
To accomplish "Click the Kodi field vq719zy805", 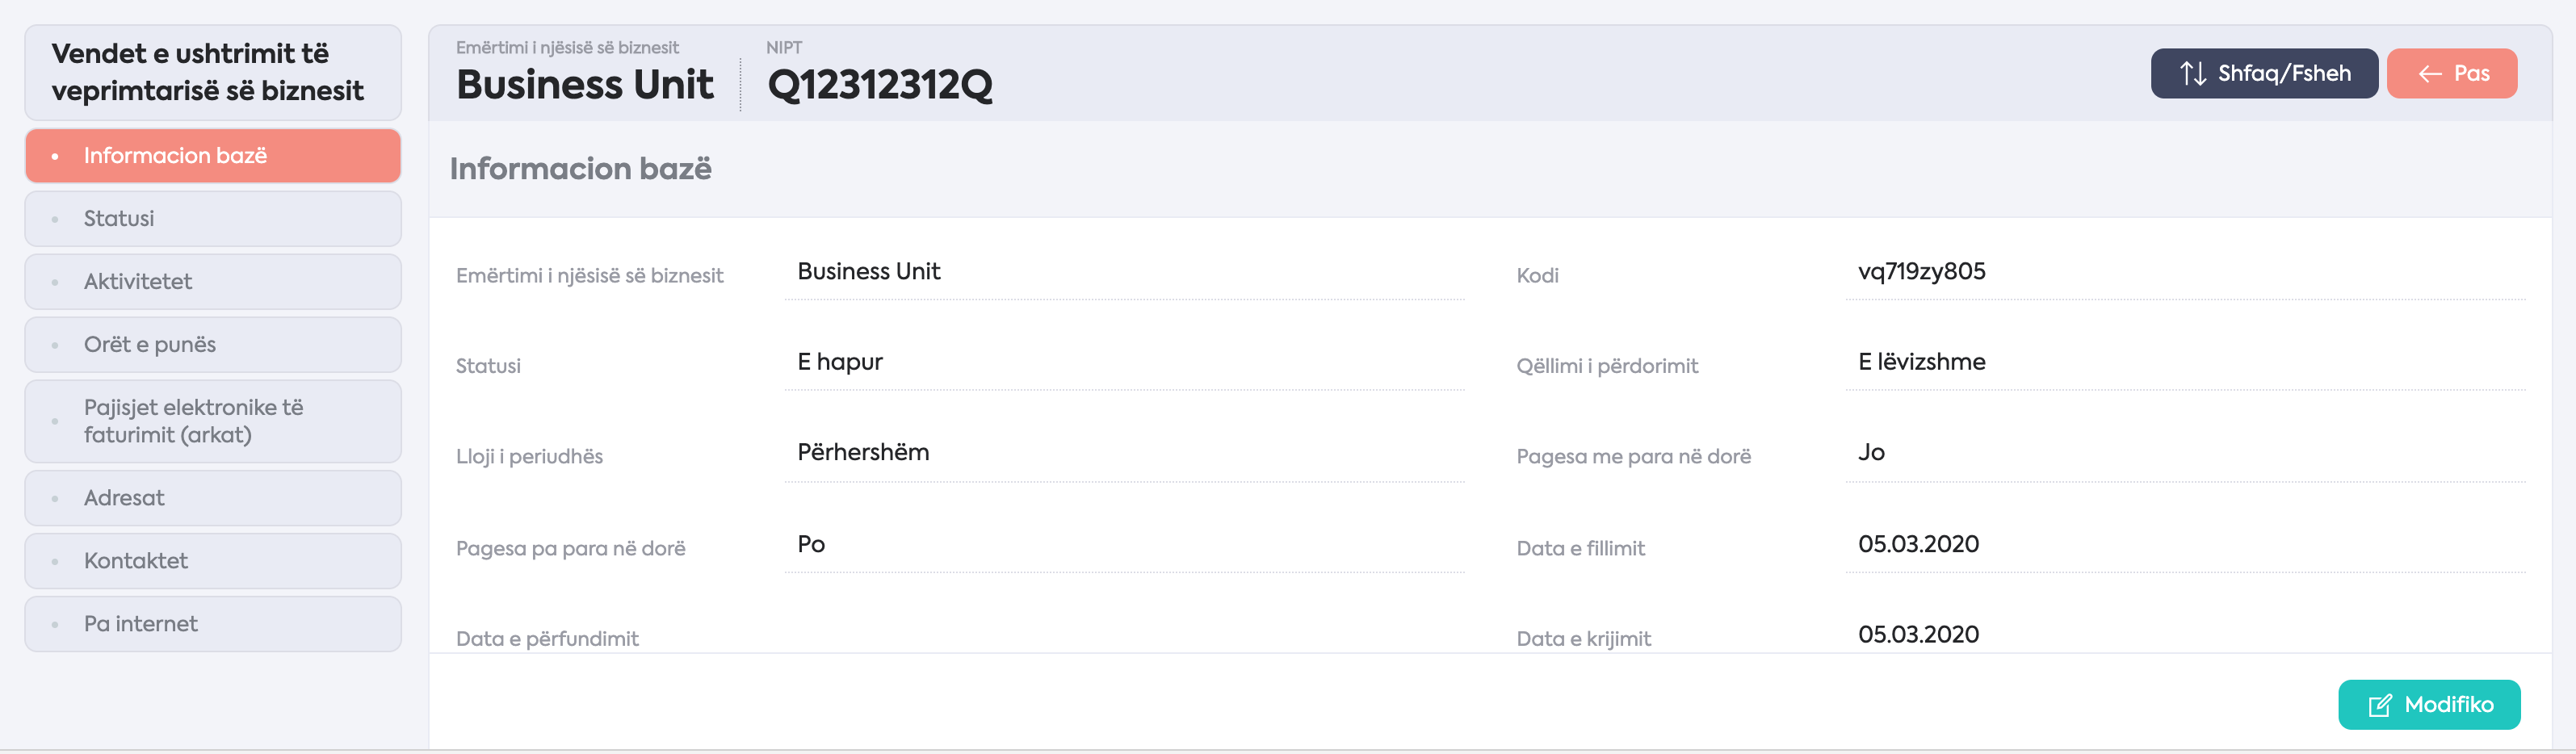I will [2185, 272].
